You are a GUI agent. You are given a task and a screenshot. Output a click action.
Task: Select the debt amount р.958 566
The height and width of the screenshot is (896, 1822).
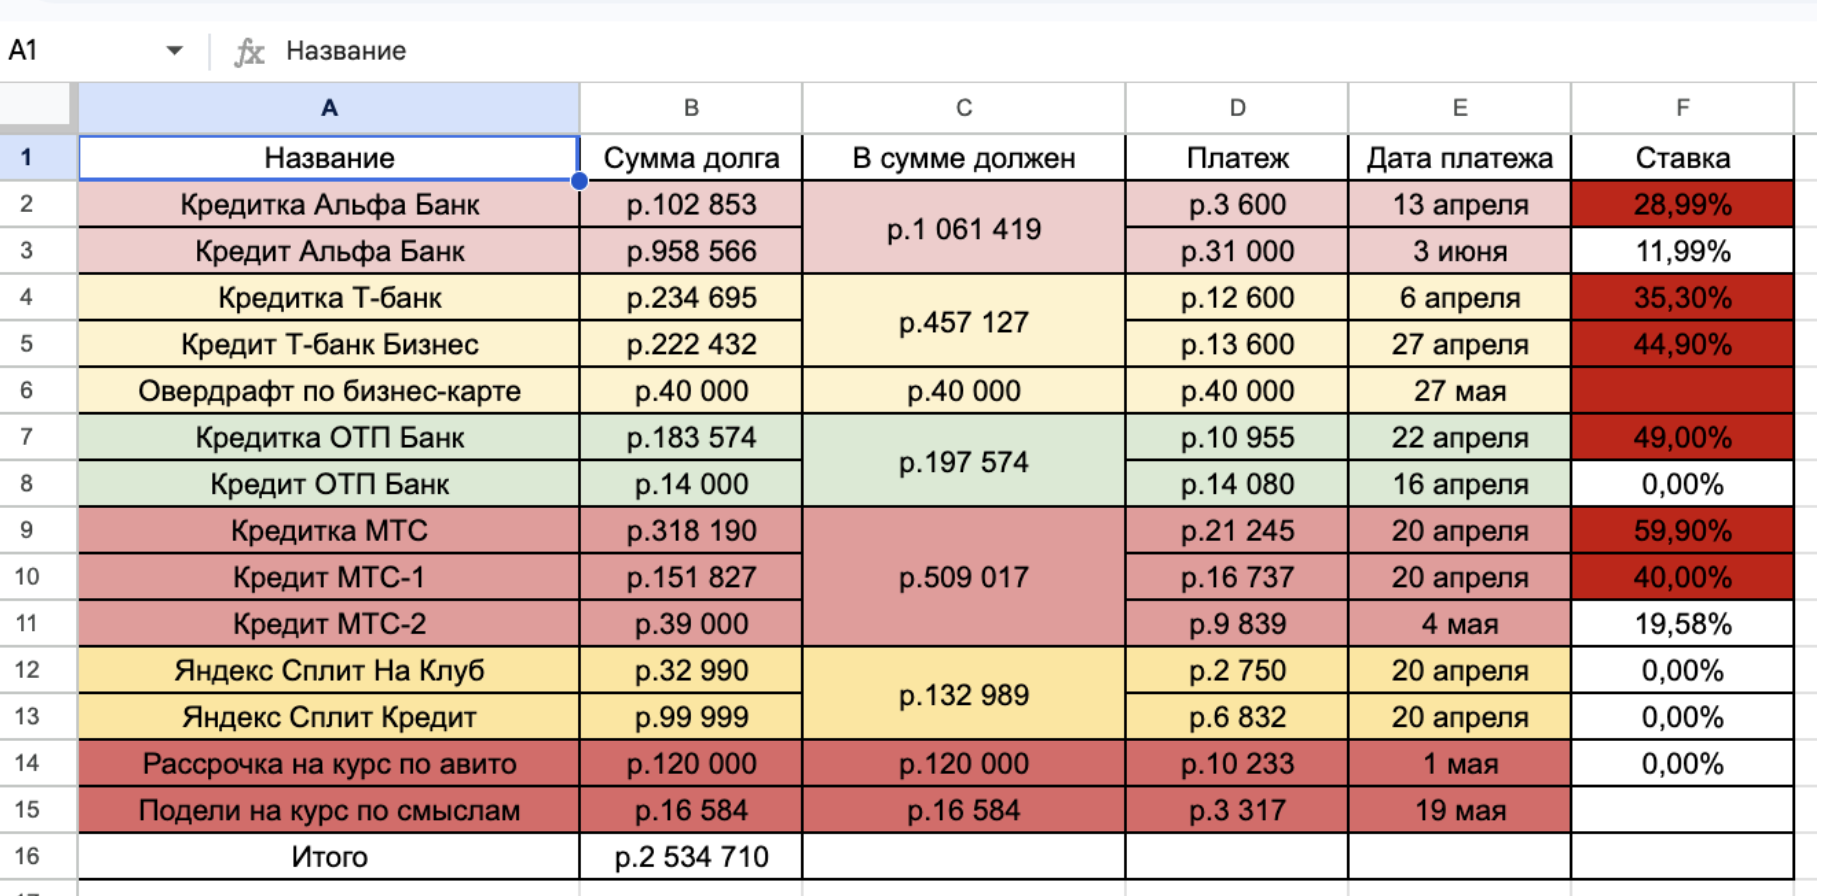(691, 251)
